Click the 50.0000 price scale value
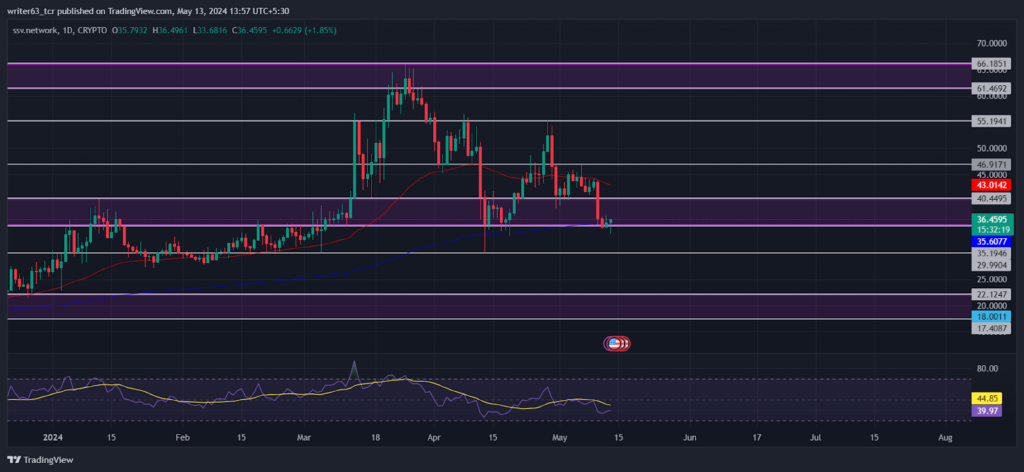This screenshot has width=1024, height=472. tap(993, 149)
